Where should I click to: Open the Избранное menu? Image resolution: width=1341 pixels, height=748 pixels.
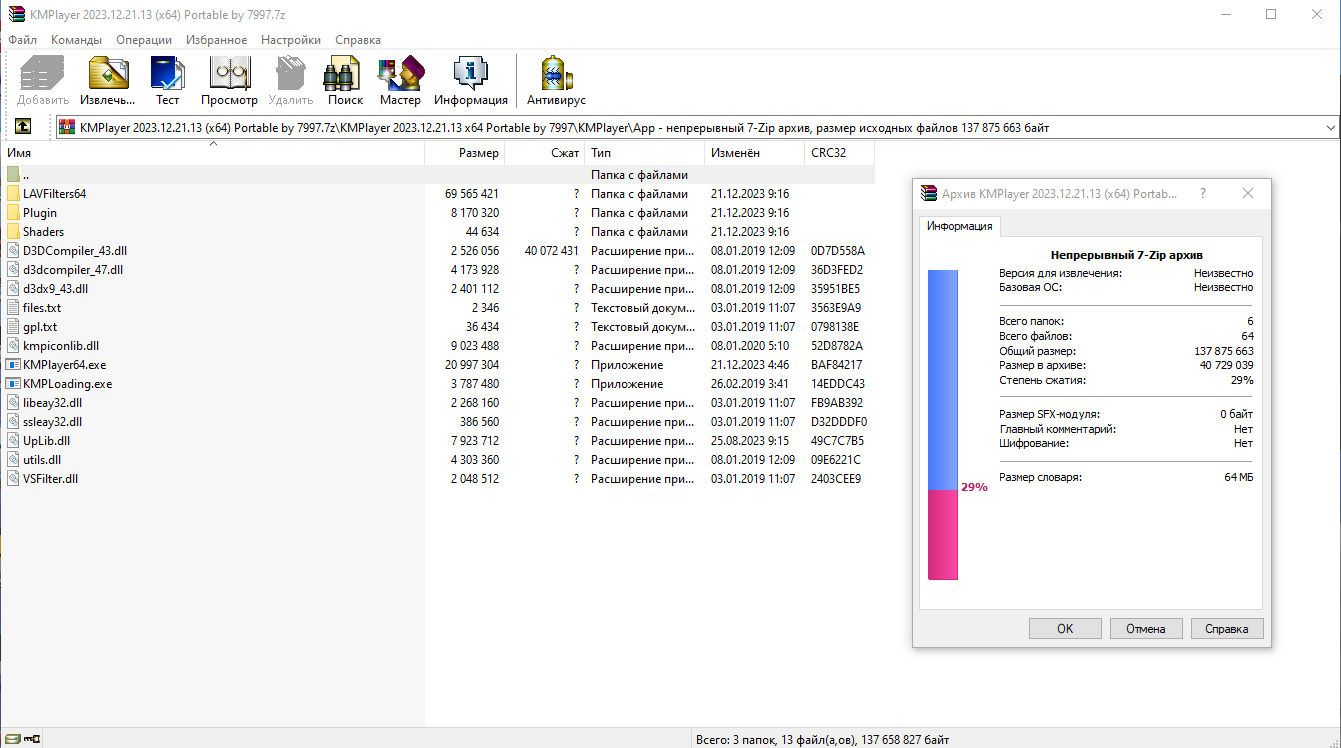(x=216, y=40)
